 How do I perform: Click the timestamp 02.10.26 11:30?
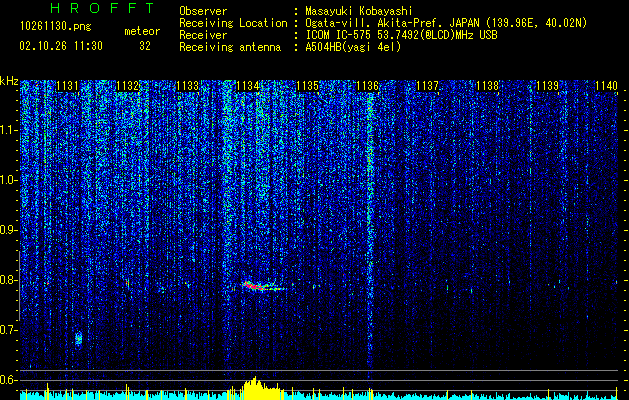61,46
